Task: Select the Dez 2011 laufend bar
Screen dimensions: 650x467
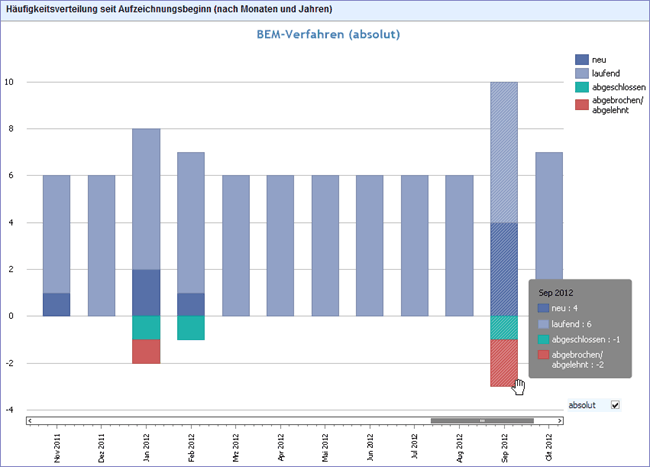Action: (101, 245)
